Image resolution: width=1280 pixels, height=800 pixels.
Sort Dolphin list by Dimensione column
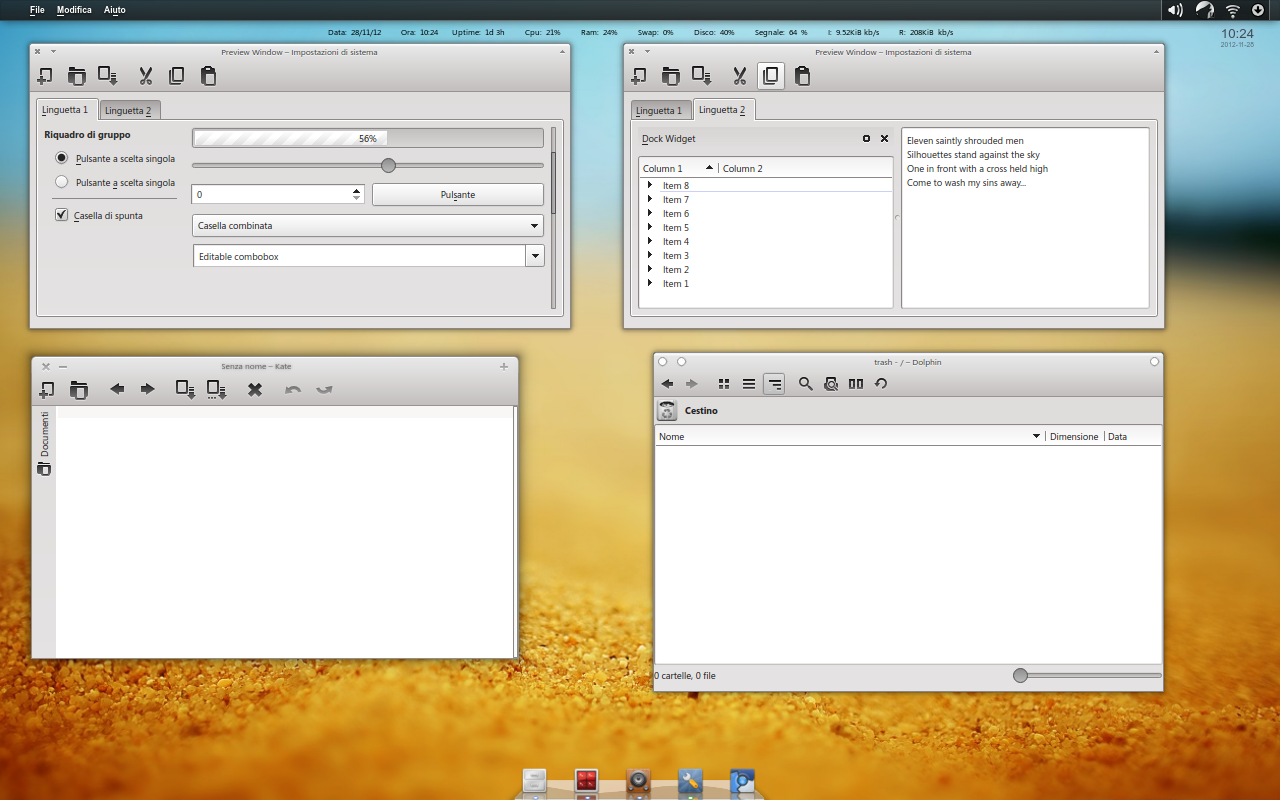1074,436
